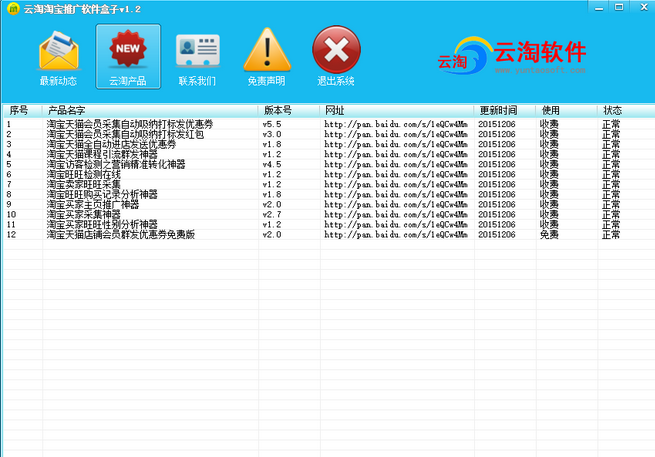Click the 云淘软件 logo
The height and width of the screenshot is (457, 655).
pos(512,56)
